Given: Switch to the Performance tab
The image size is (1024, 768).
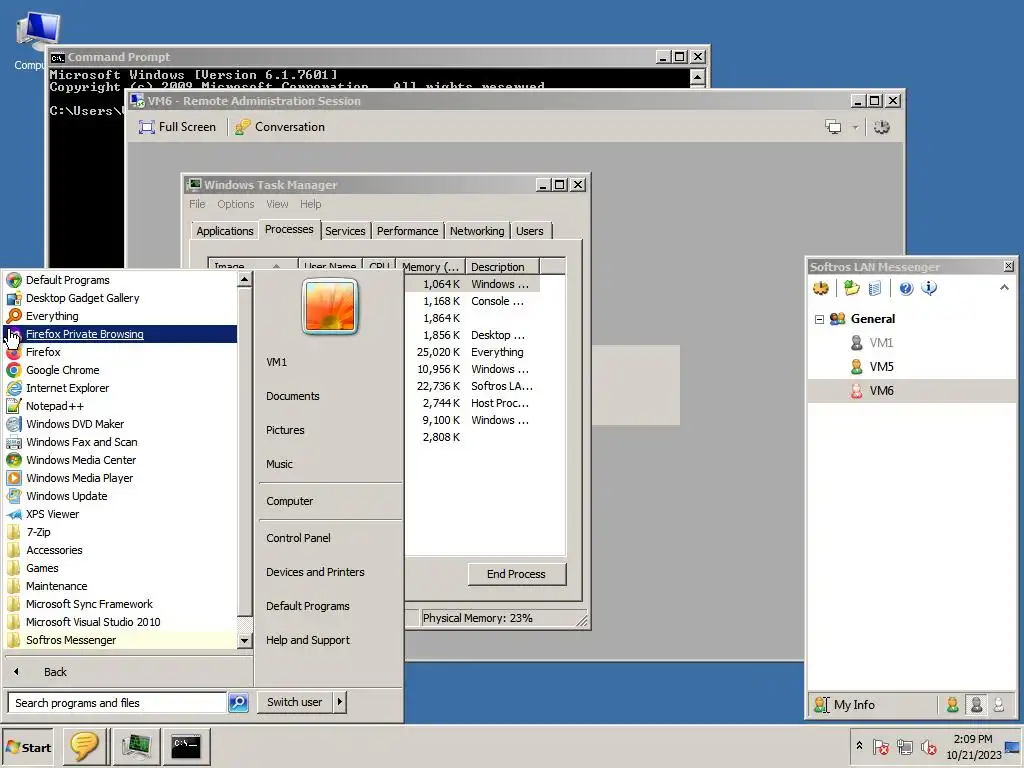Looking at the screenshot, I should tap(408, 231).
